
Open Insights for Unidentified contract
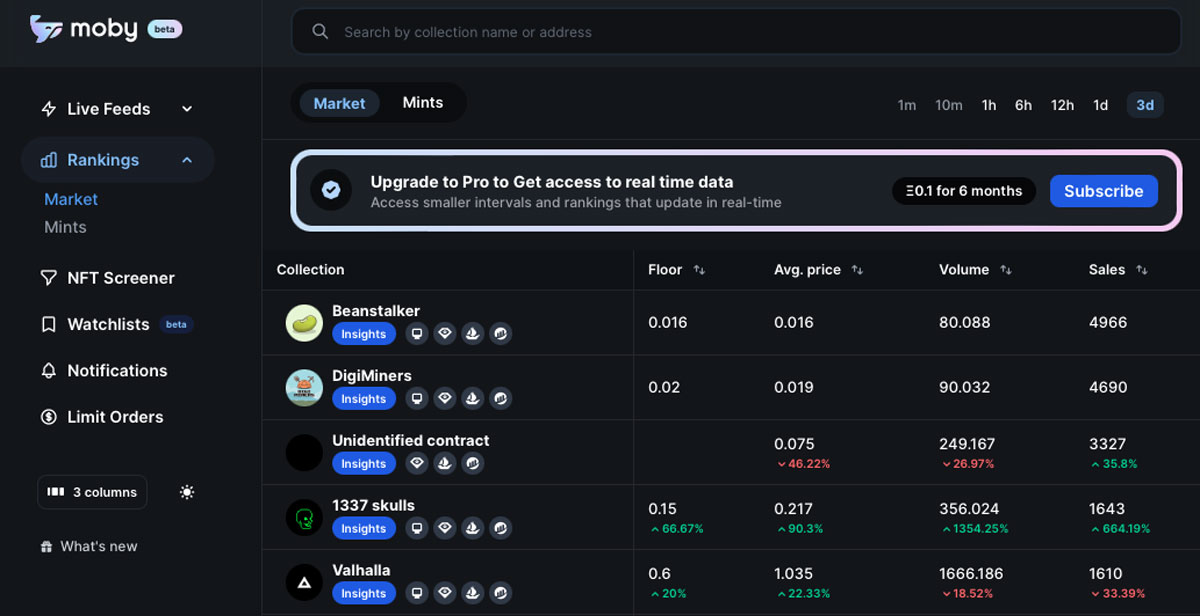(x=364, y=464)
